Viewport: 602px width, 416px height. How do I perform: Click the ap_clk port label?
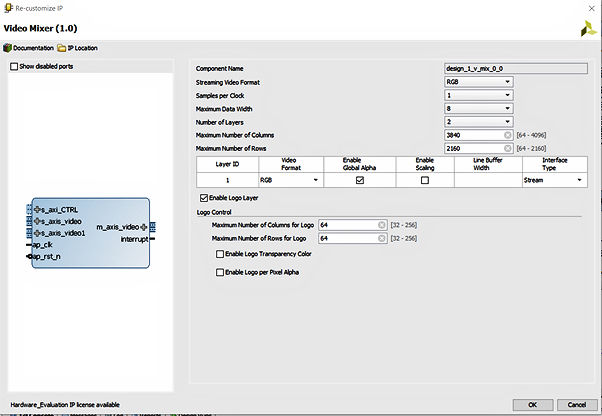pyautogui.click(x=43, y=245)
